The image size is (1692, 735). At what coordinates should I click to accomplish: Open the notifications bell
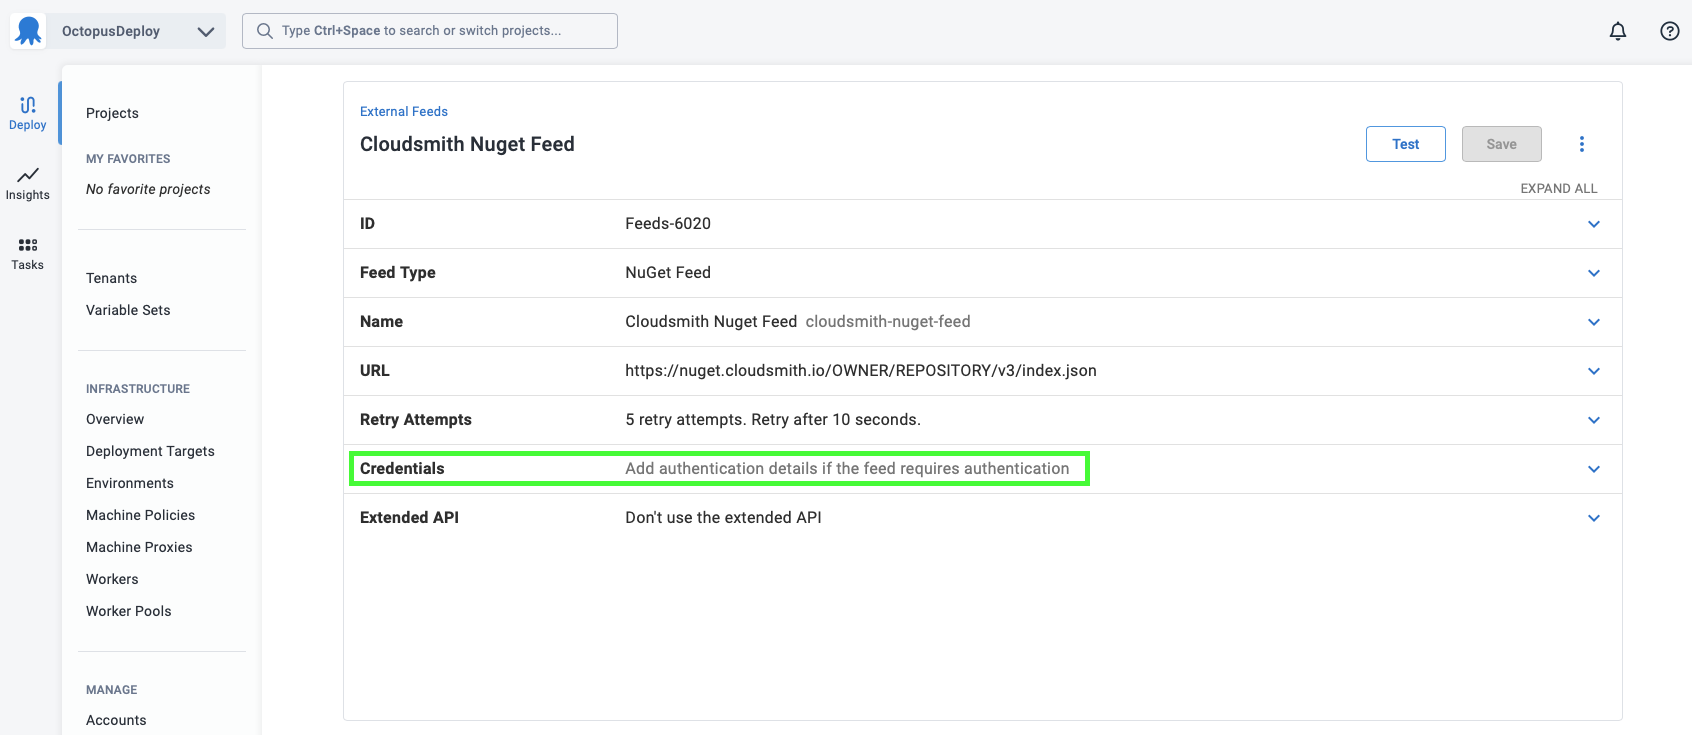(1618, 31)
